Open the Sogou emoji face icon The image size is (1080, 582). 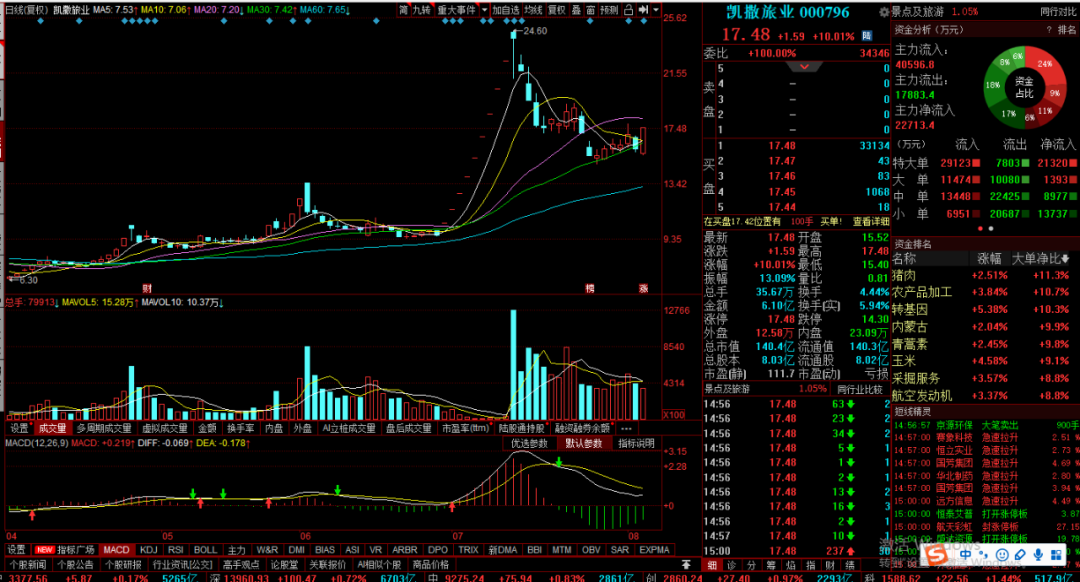coord(1002,554)
